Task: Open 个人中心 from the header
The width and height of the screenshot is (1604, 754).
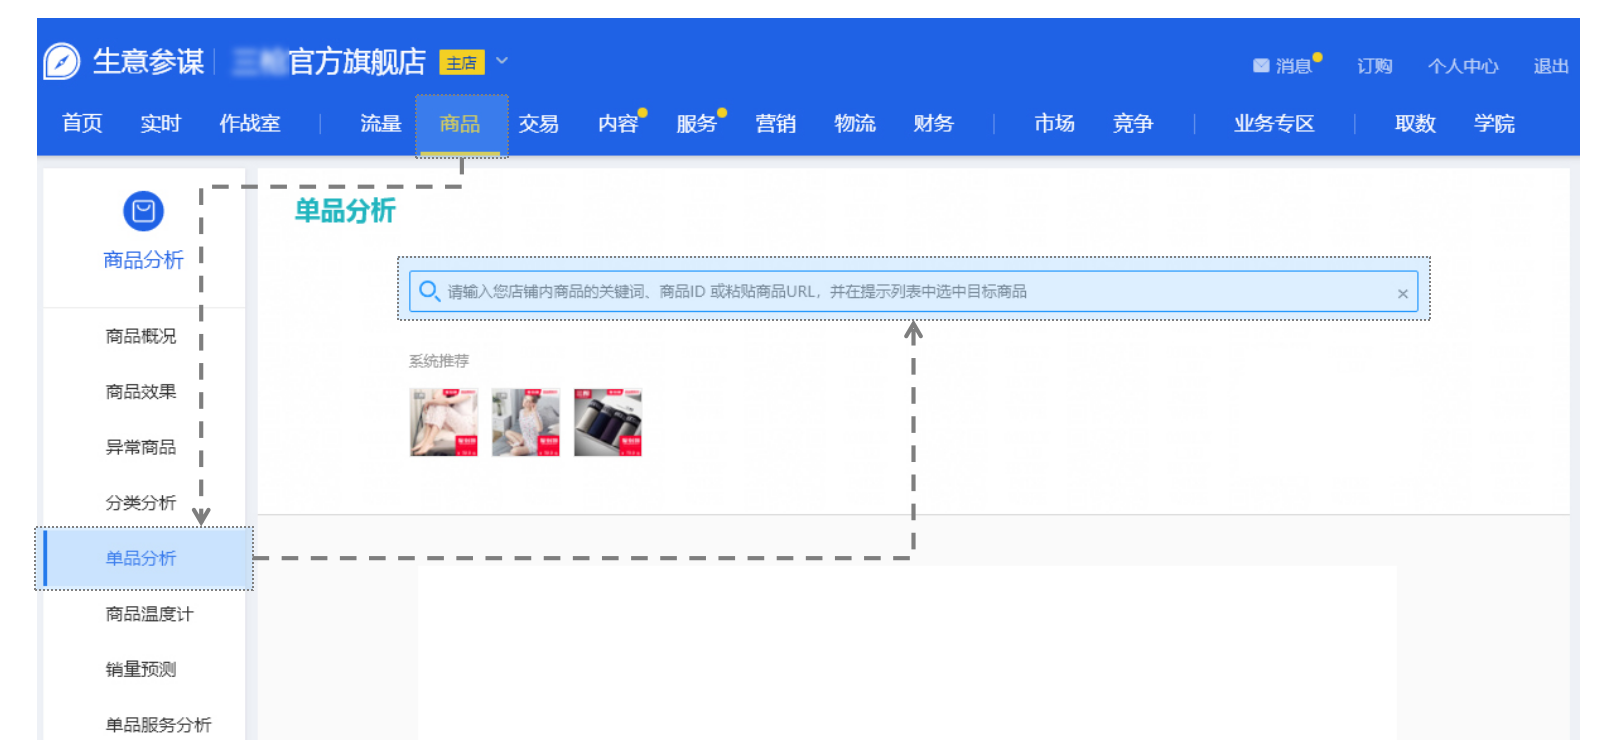Action: pyautogui.click(x=1462, y=66)
